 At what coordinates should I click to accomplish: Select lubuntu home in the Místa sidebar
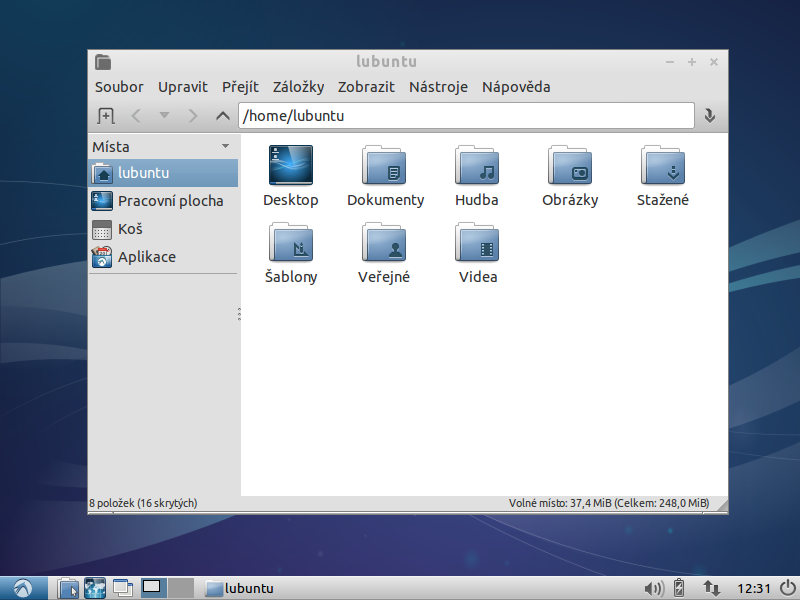(x=137, y=172)
